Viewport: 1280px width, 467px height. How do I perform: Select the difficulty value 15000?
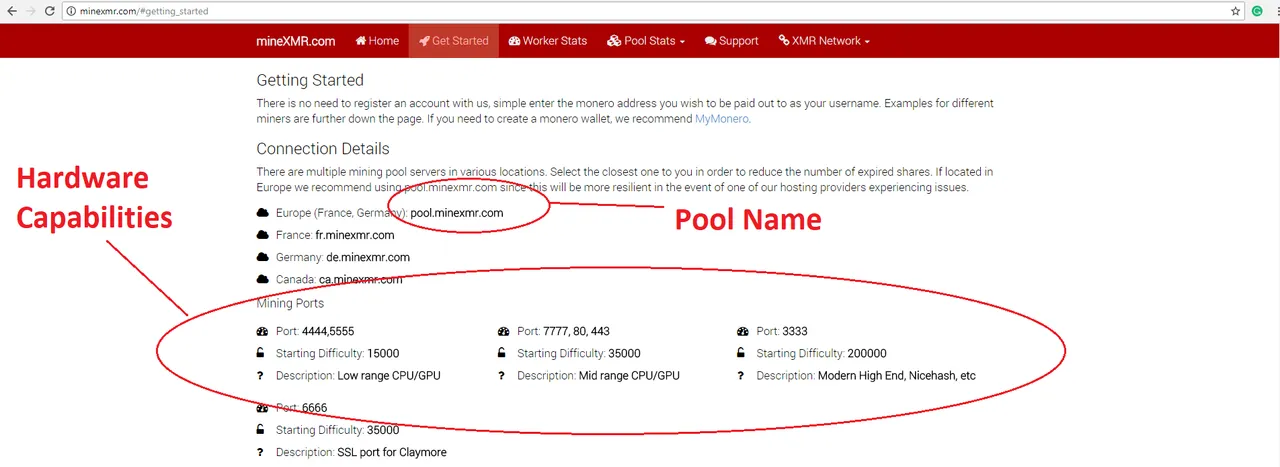383,353
